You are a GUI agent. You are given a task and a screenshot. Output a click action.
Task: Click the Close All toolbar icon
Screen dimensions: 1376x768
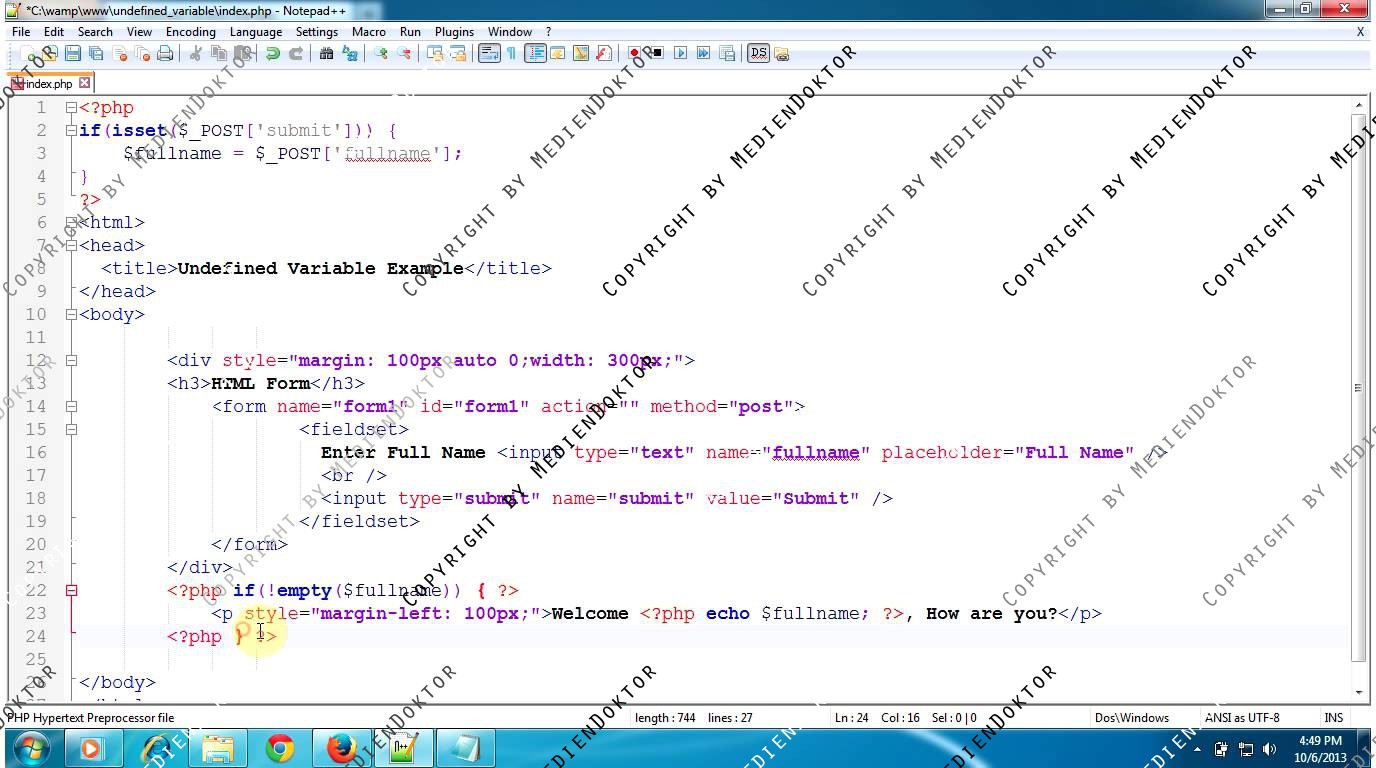tap(142, 53)
